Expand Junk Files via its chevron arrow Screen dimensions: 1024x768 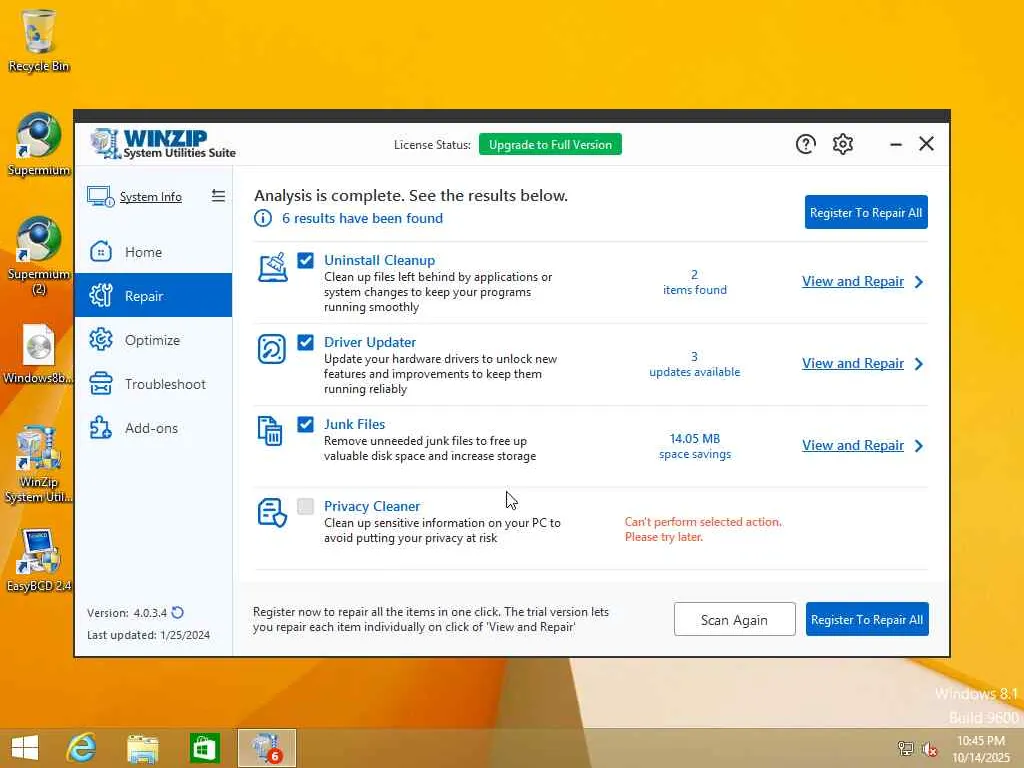(919, 445)
